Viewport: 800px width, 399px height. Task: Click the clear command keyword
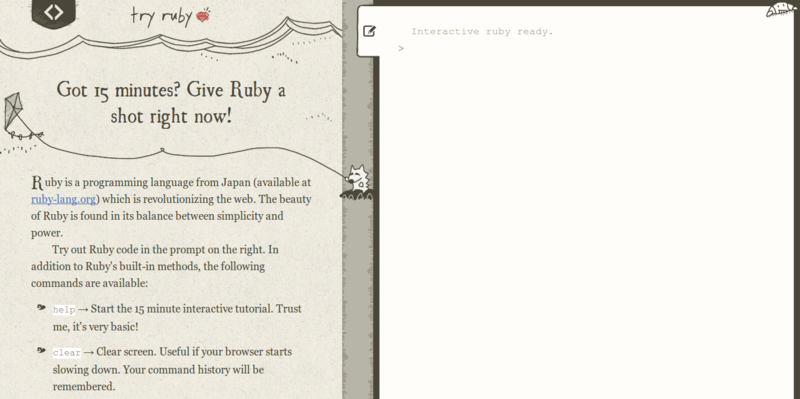pos(67,353)
